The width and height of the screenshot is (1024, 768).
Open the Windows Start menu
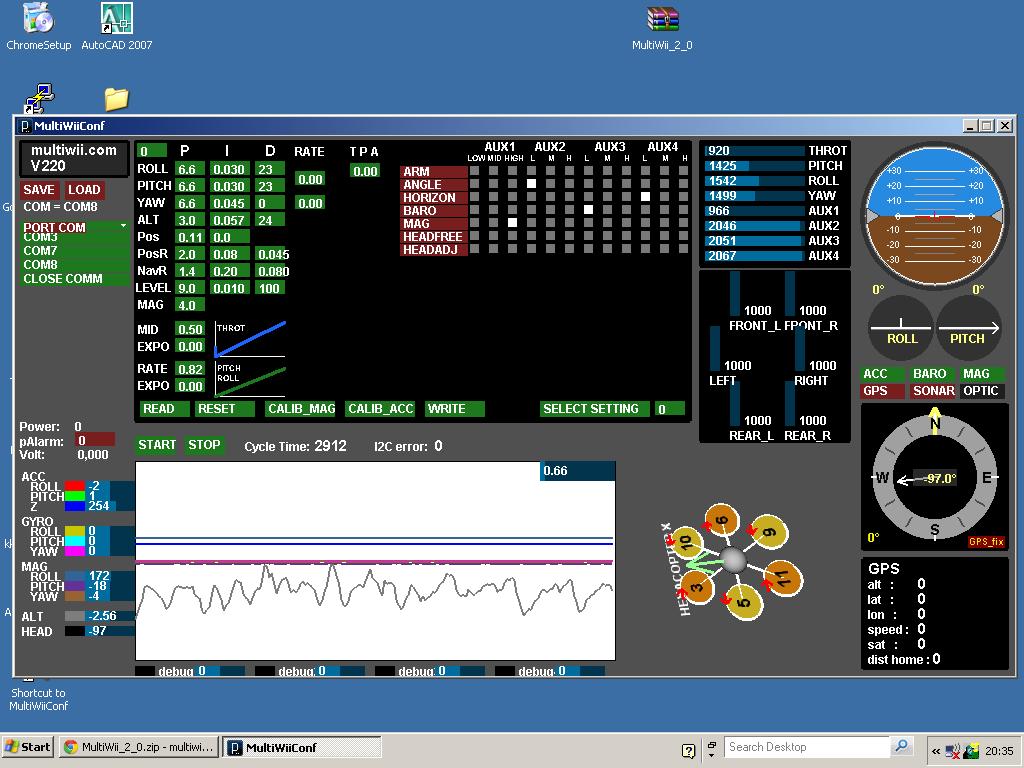pyautogui.click(x=28, y=747)
